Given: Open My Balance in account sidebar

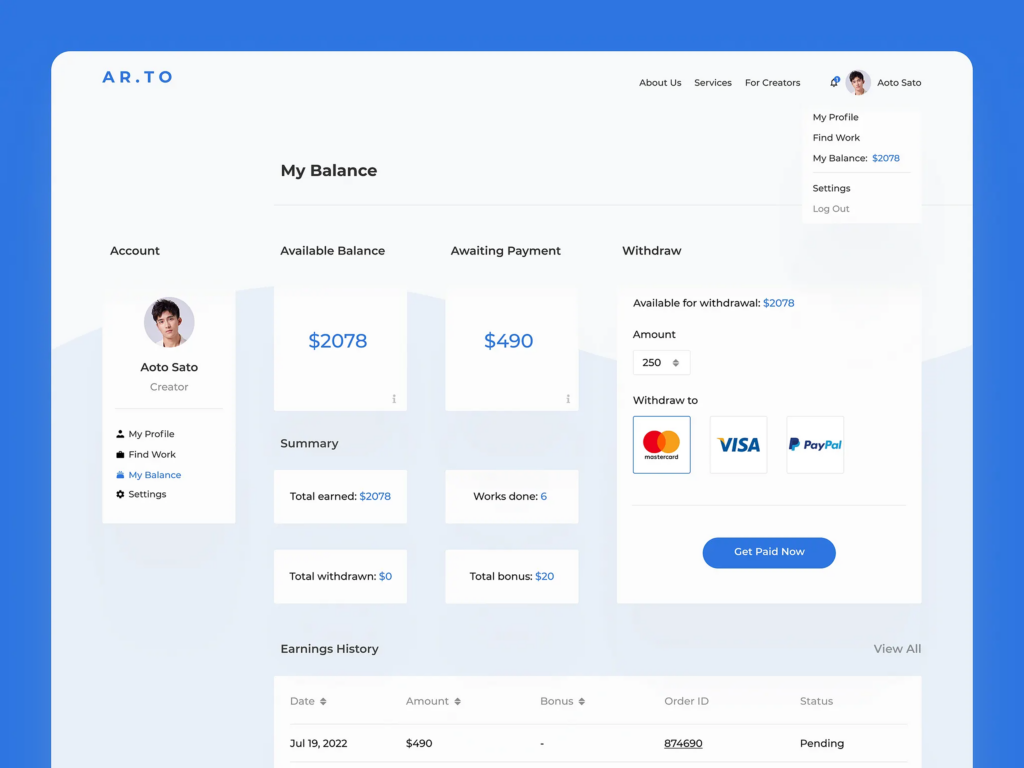Looking at the screenshot, I should click(155, 475).
